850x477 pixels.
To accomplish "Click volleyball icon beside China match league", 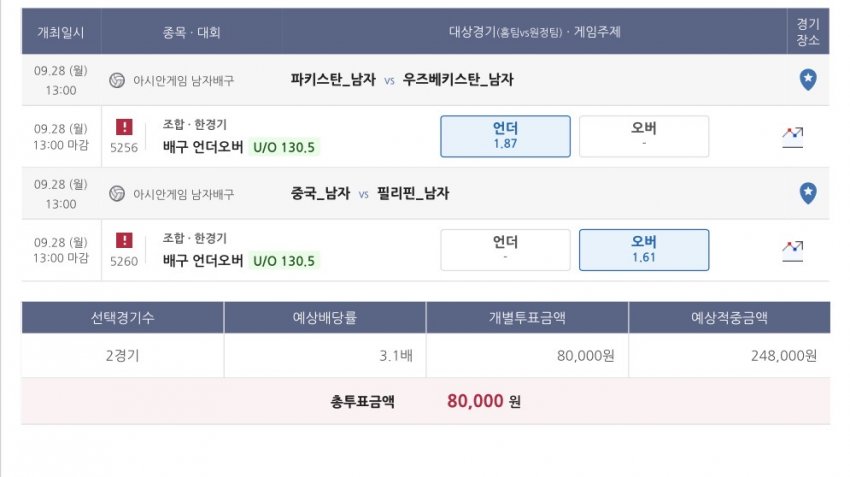I will point(117,194).
